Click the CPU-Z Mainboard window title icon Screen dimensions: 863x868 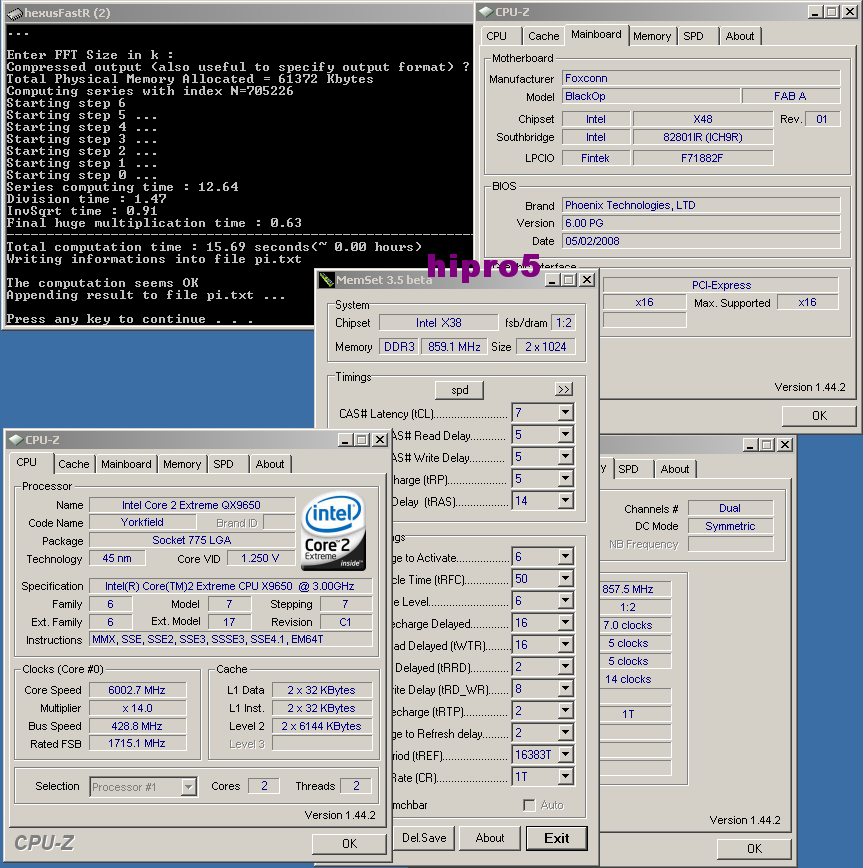coord(486,12)
